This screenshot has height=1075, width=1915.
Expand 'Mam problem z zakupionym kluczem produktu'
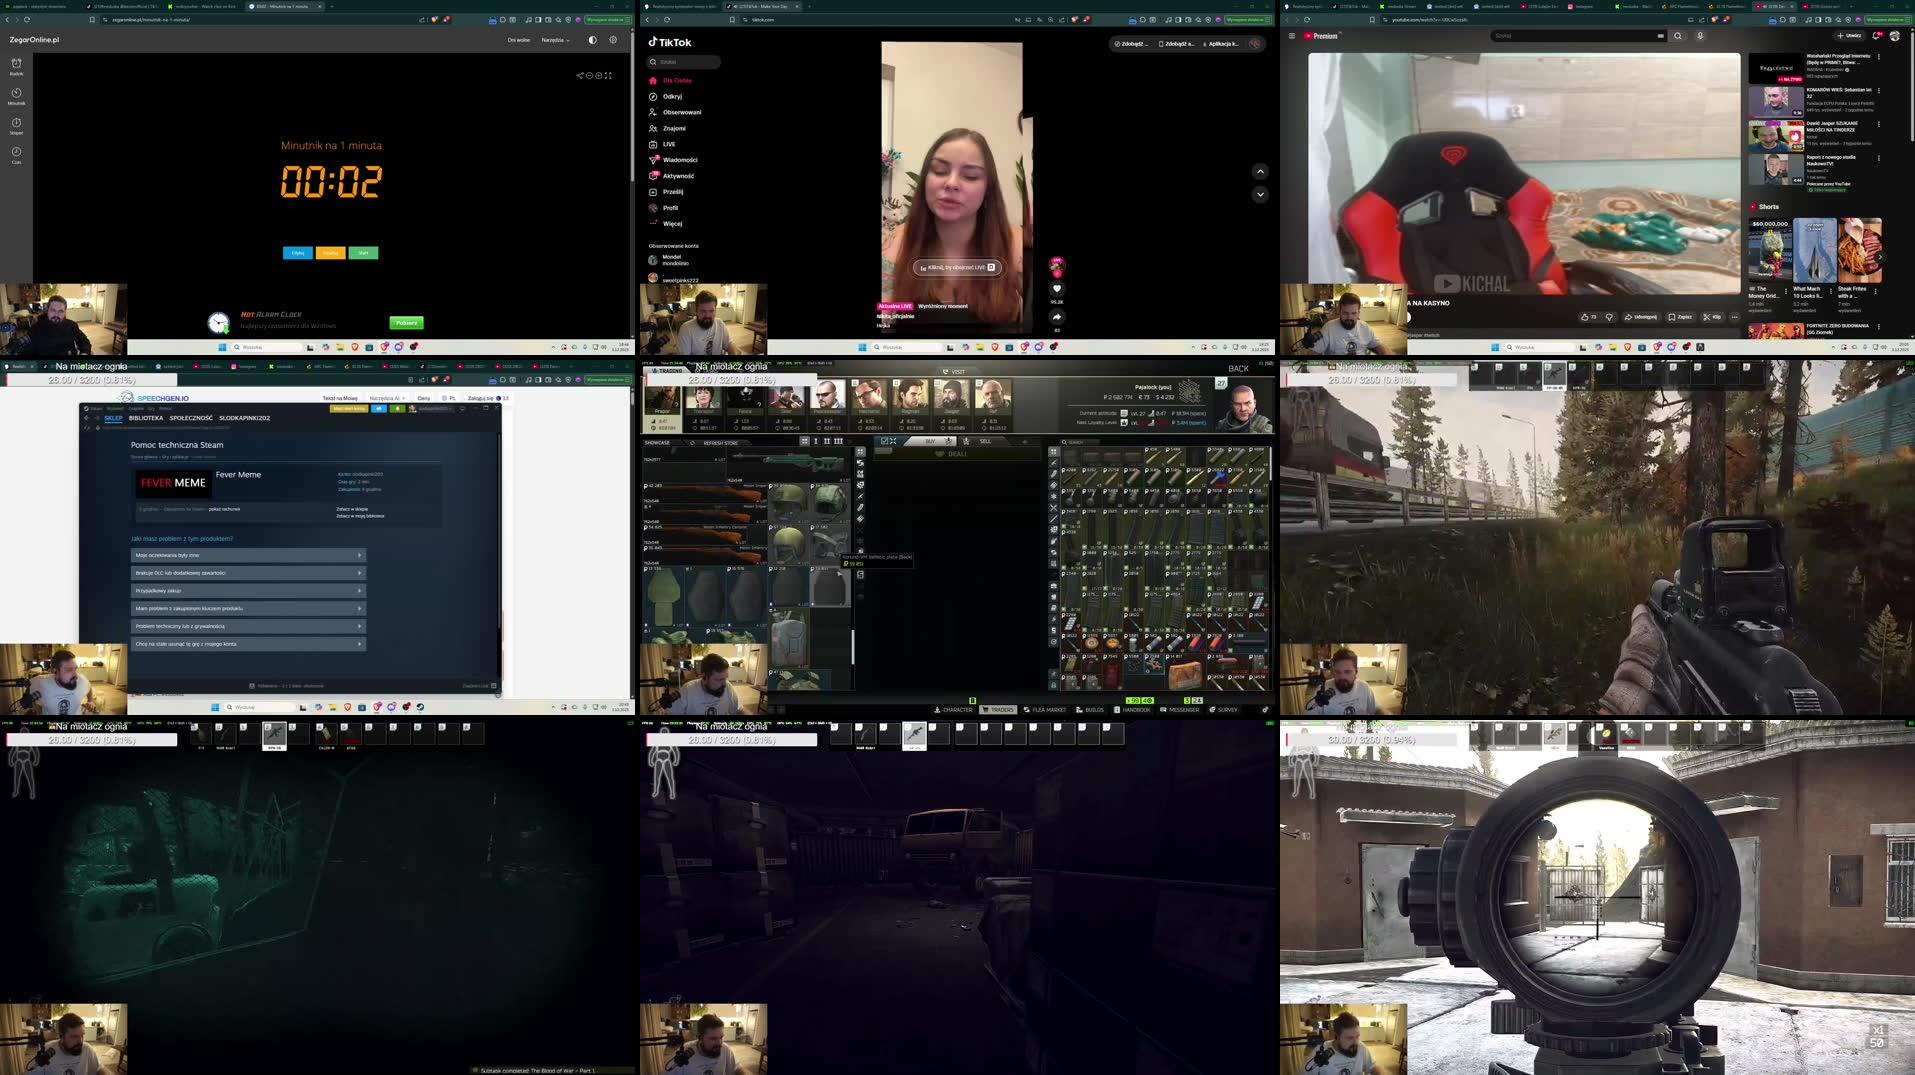[247, 607]
